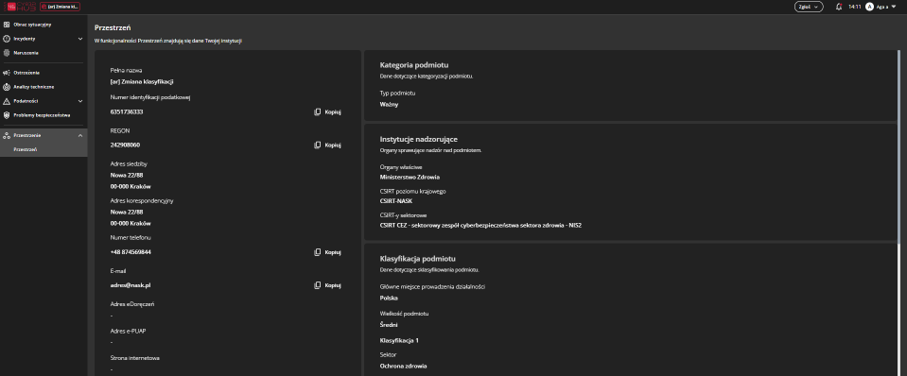Viewport: 907px width, 376px height.
Task: Go to Naruszenia in sidebar
Action: point(26,53)
